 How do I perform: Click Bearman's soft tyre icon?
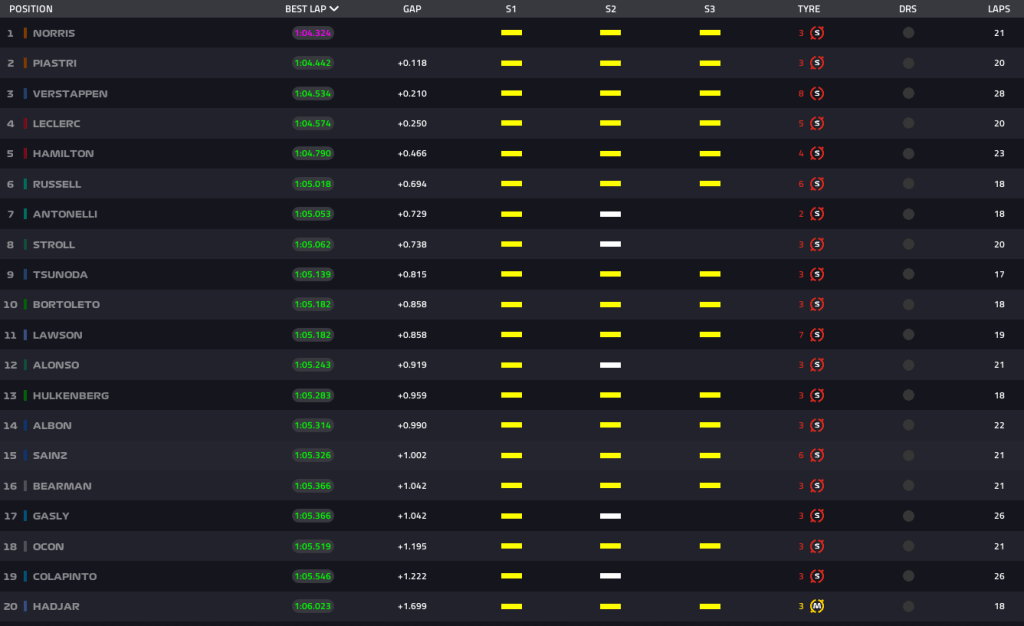pos(817,486)
